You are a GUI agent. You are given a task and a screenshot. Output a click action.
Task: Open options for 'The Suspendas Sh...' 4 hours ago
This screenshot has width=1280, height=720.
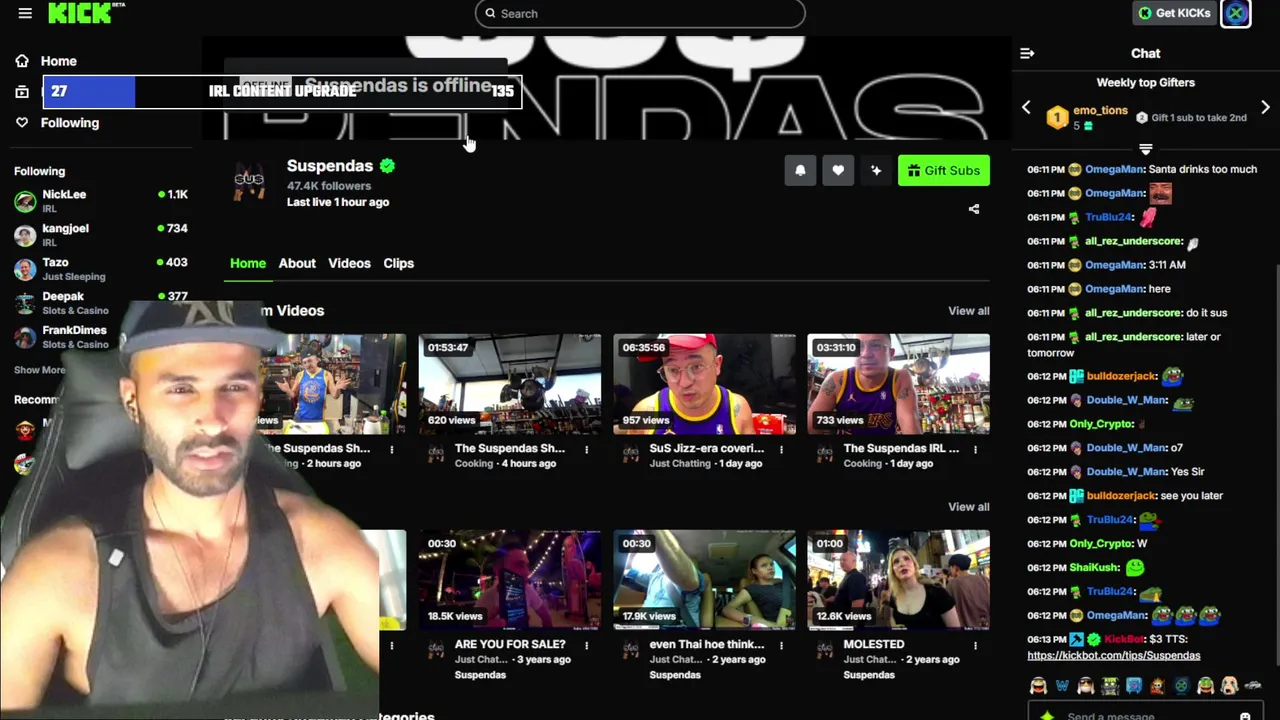[x=587, y=449]
